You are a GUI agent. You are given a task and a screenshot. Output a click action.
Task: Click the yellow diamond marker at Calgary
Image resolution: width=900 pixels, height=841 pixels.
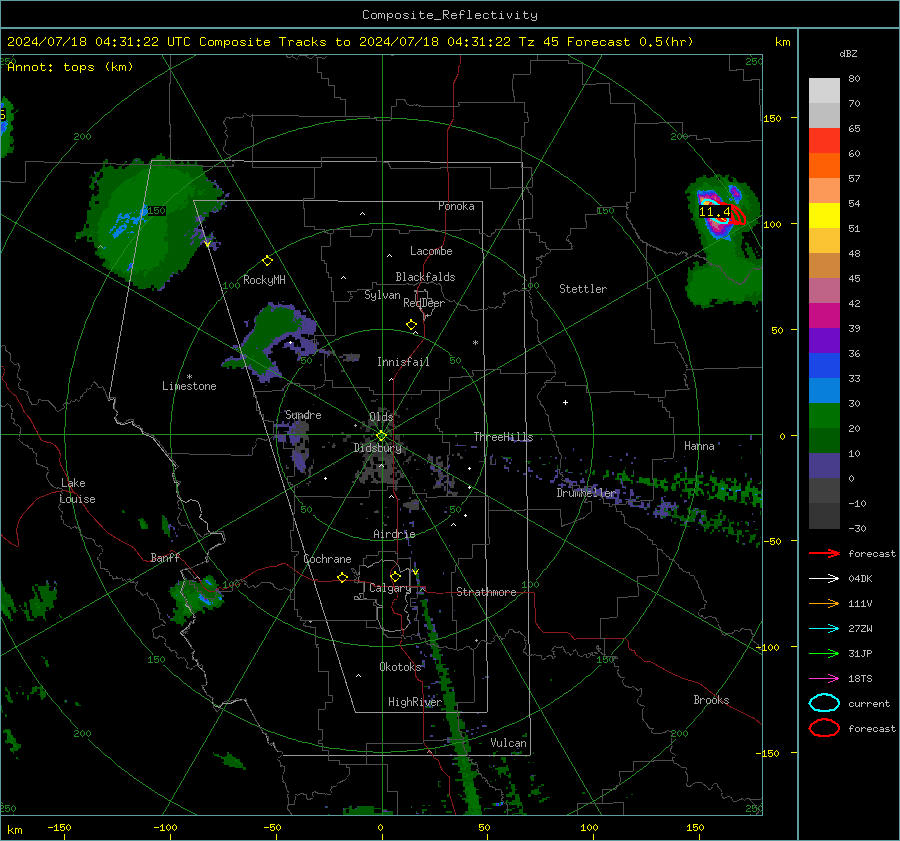(395, 576)
